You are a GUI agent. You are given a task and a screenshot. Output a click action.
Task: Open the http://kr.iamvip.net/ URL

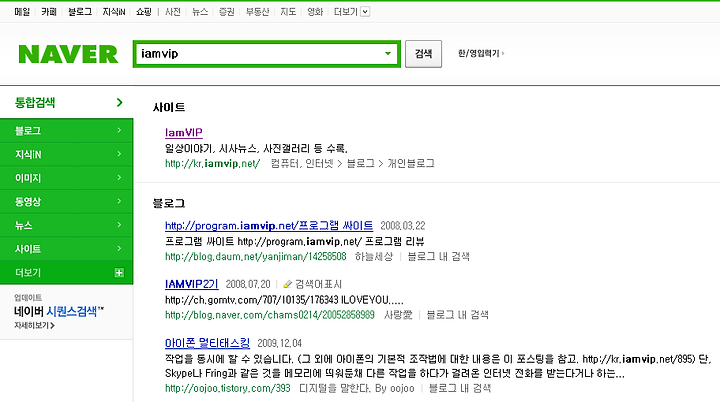pos(213,164)
